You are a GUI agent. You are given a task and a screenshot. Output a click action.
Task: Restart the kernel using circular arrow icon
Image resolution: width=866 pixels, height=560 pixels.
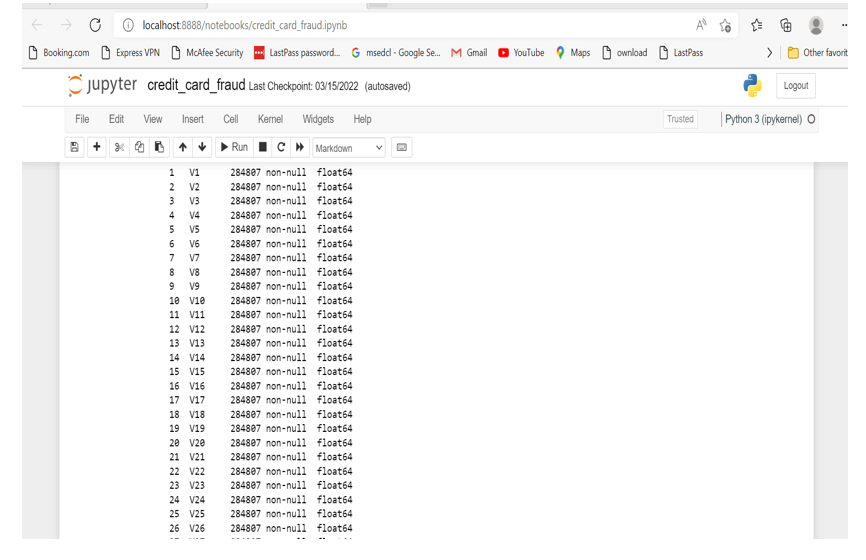coord(281,147)
